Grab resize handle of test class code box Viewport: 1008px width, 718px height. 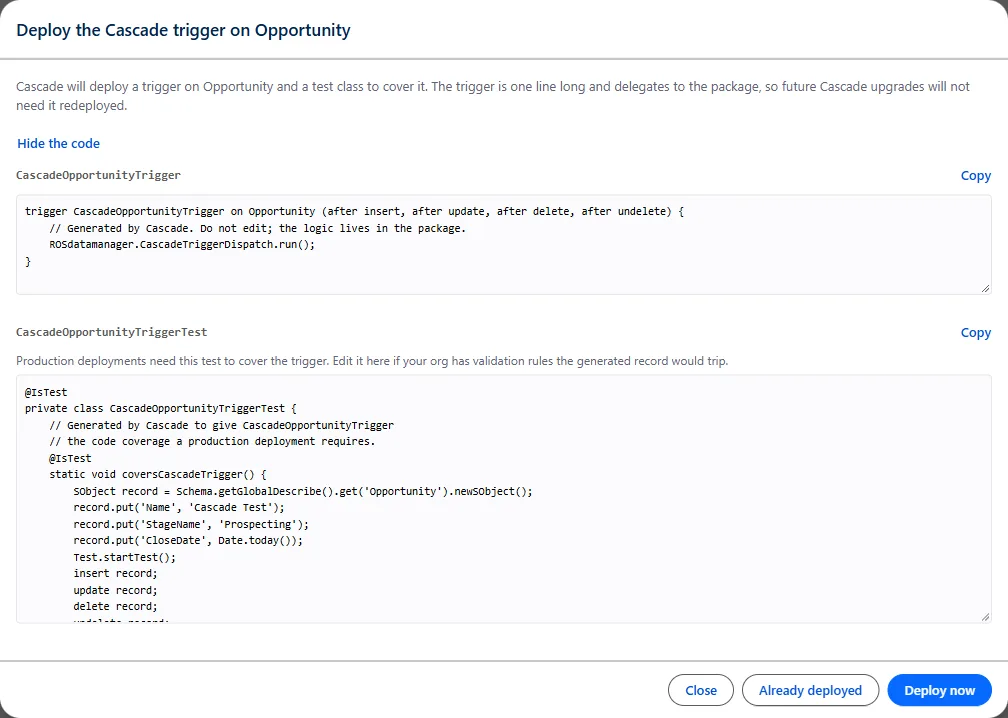986,617
